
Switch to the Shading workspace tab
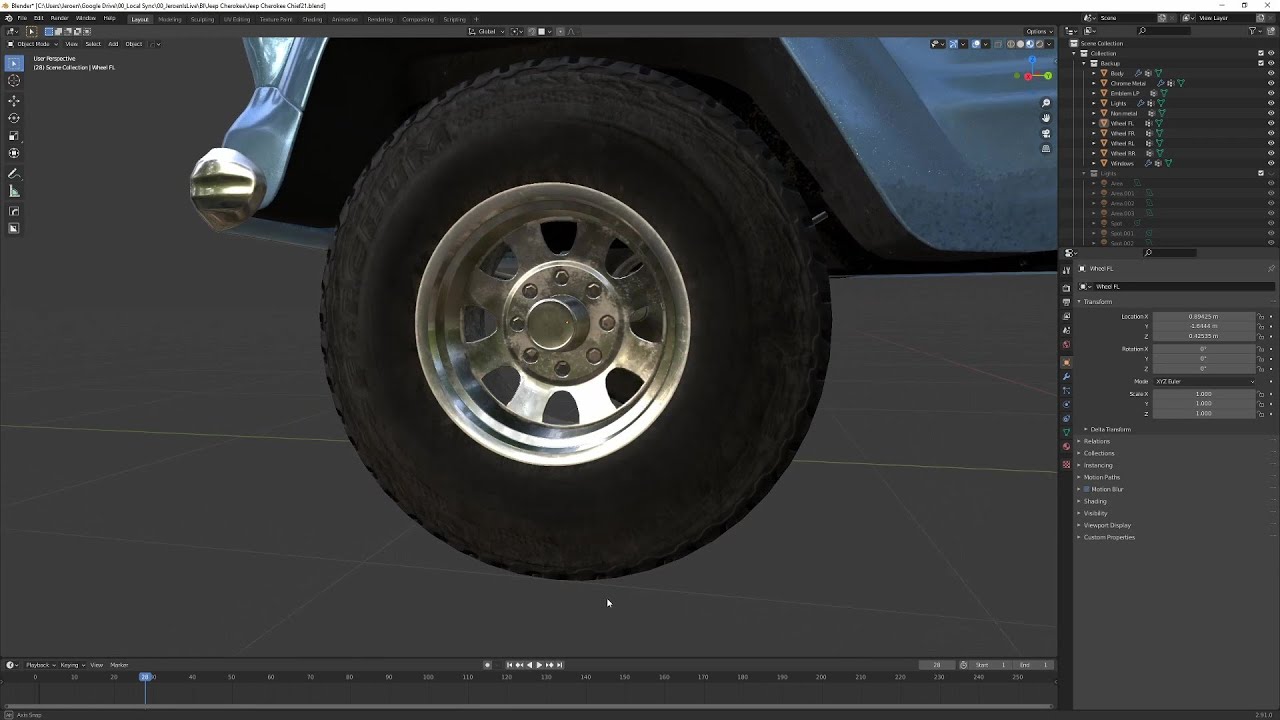(x=312, y=19)
